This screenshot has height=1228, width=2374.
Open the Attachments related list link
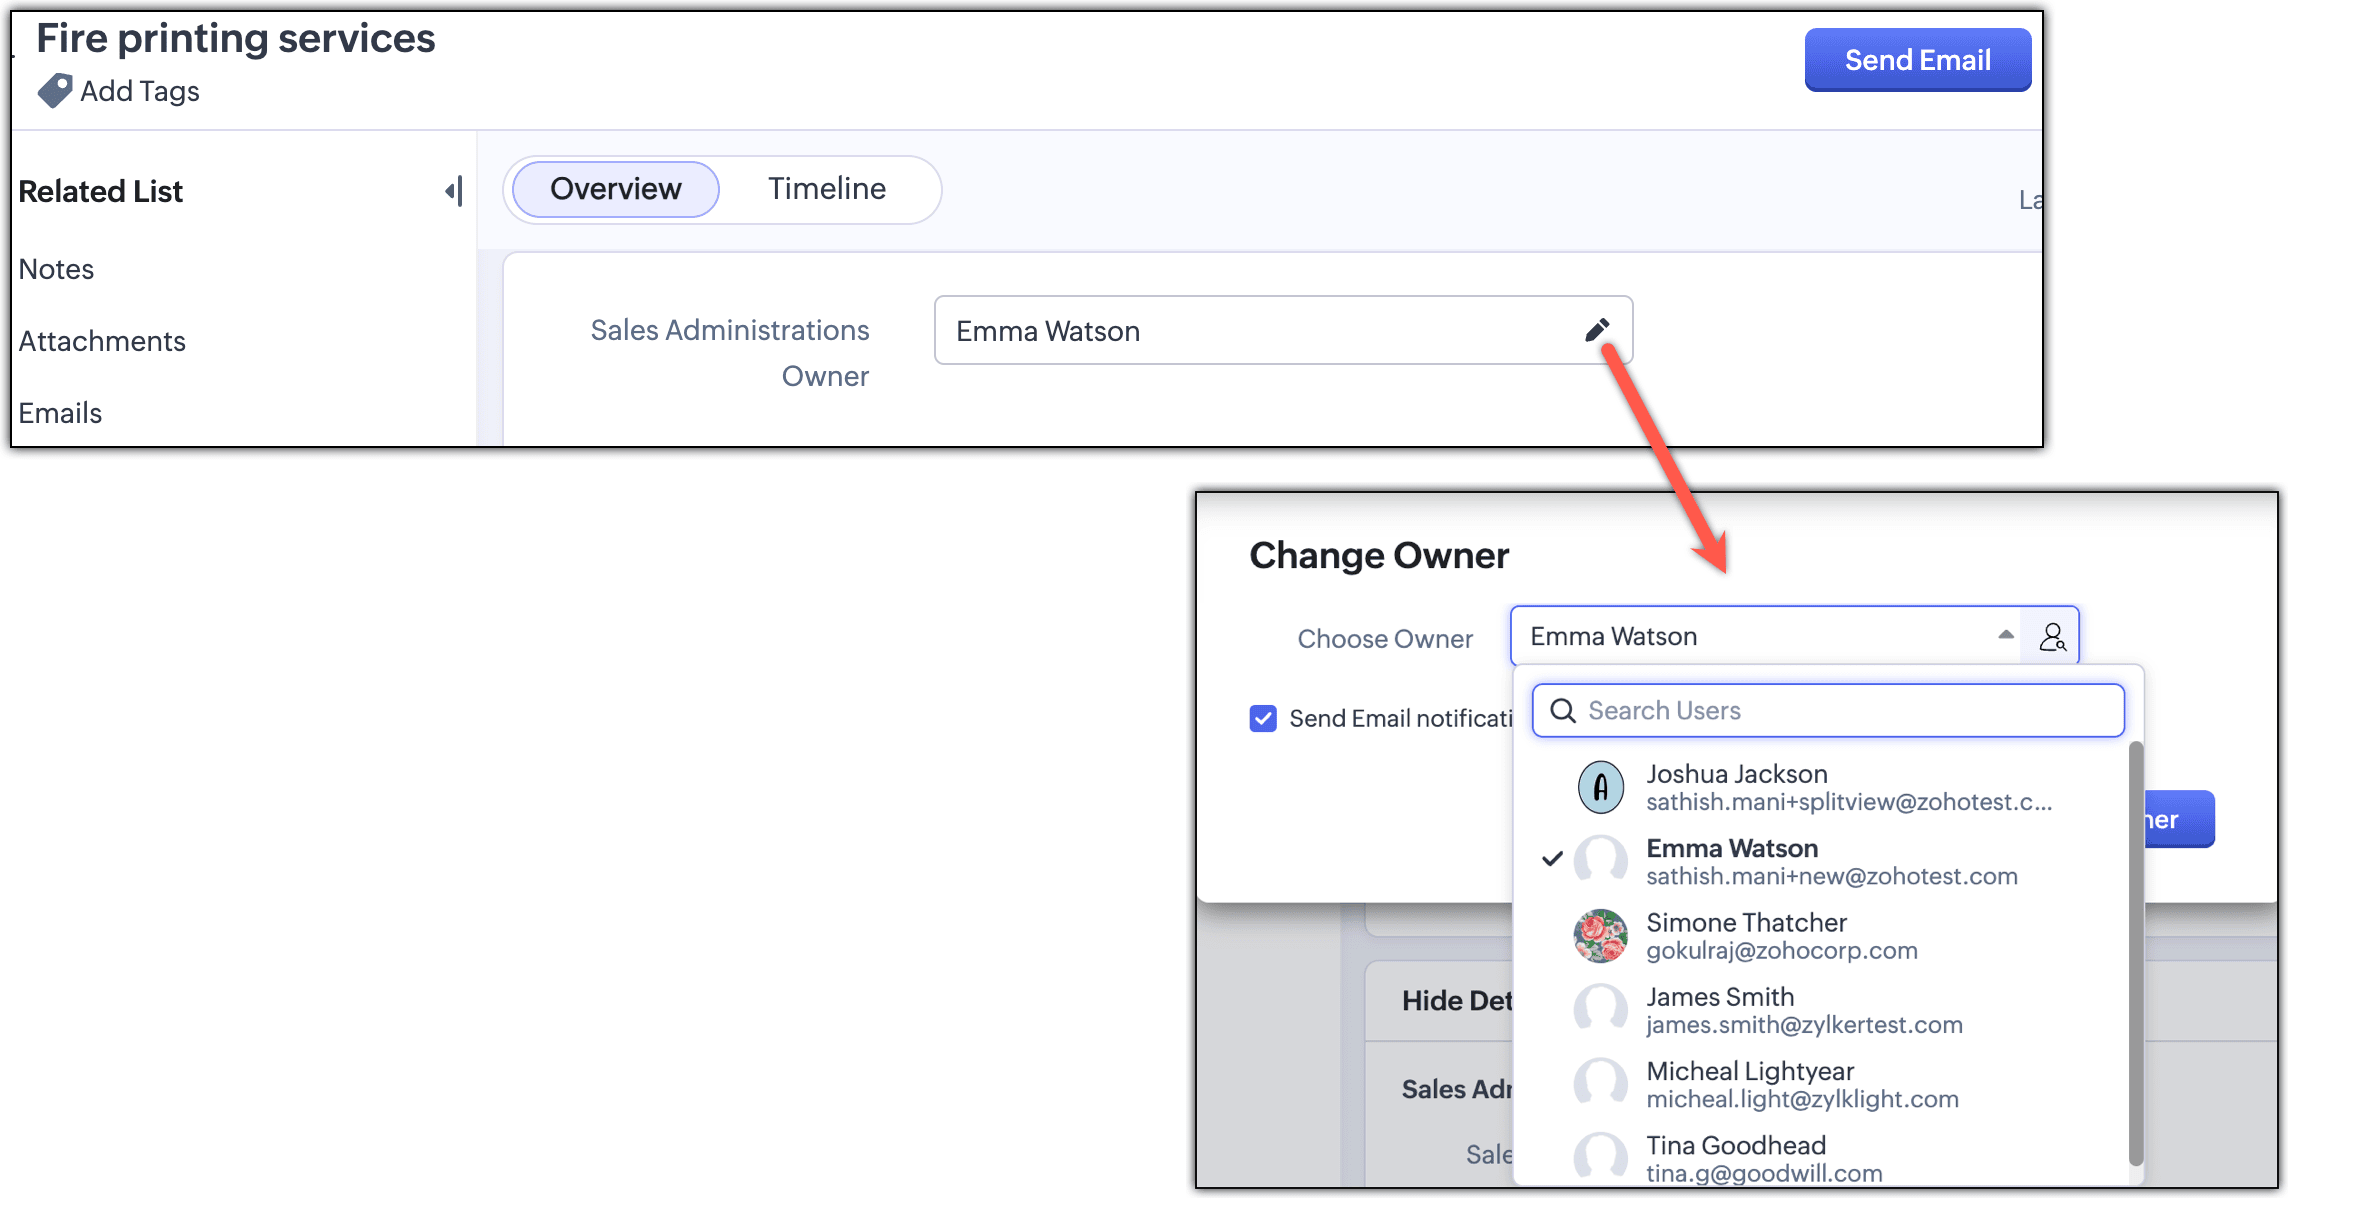pyautogui.click(x=102, y=341)
